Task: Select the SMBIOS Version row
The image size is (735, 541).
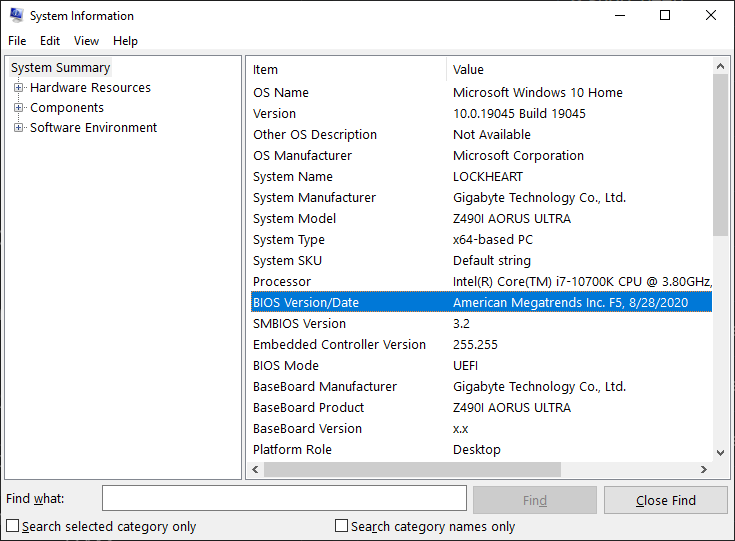Action: point(481,323)
